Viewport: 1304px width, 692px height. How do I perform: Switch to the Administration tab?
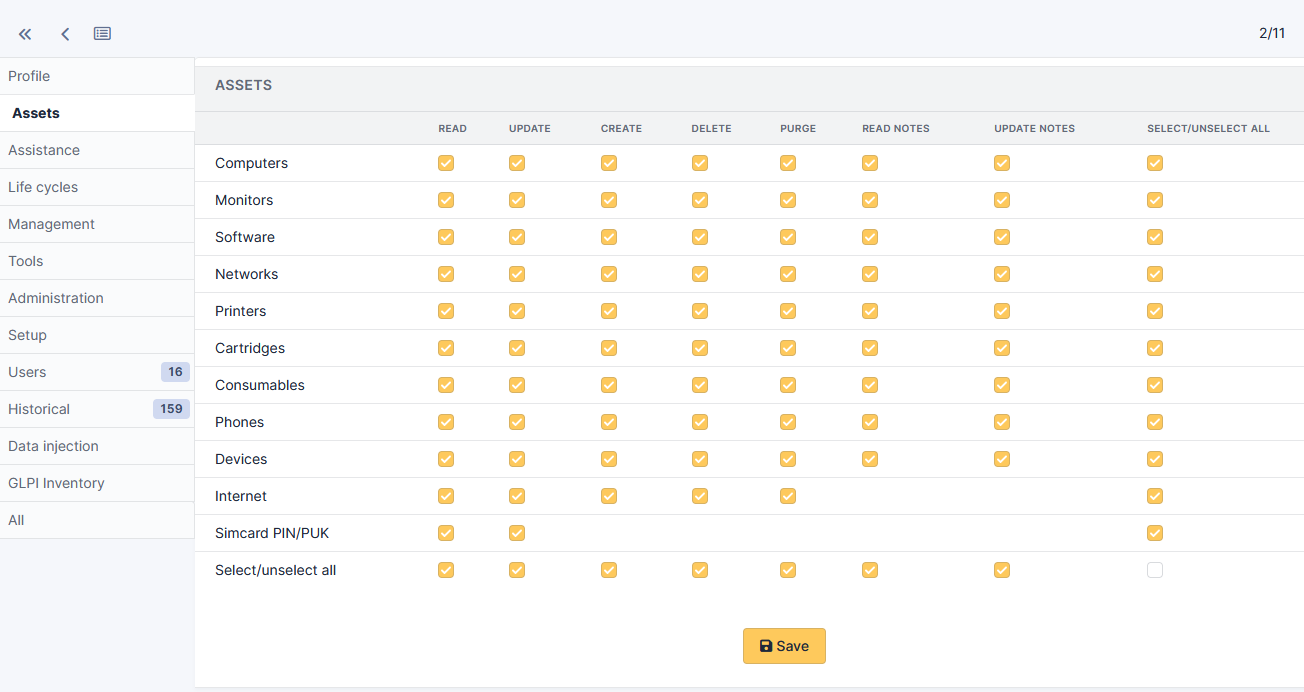(x=55, y=298)
